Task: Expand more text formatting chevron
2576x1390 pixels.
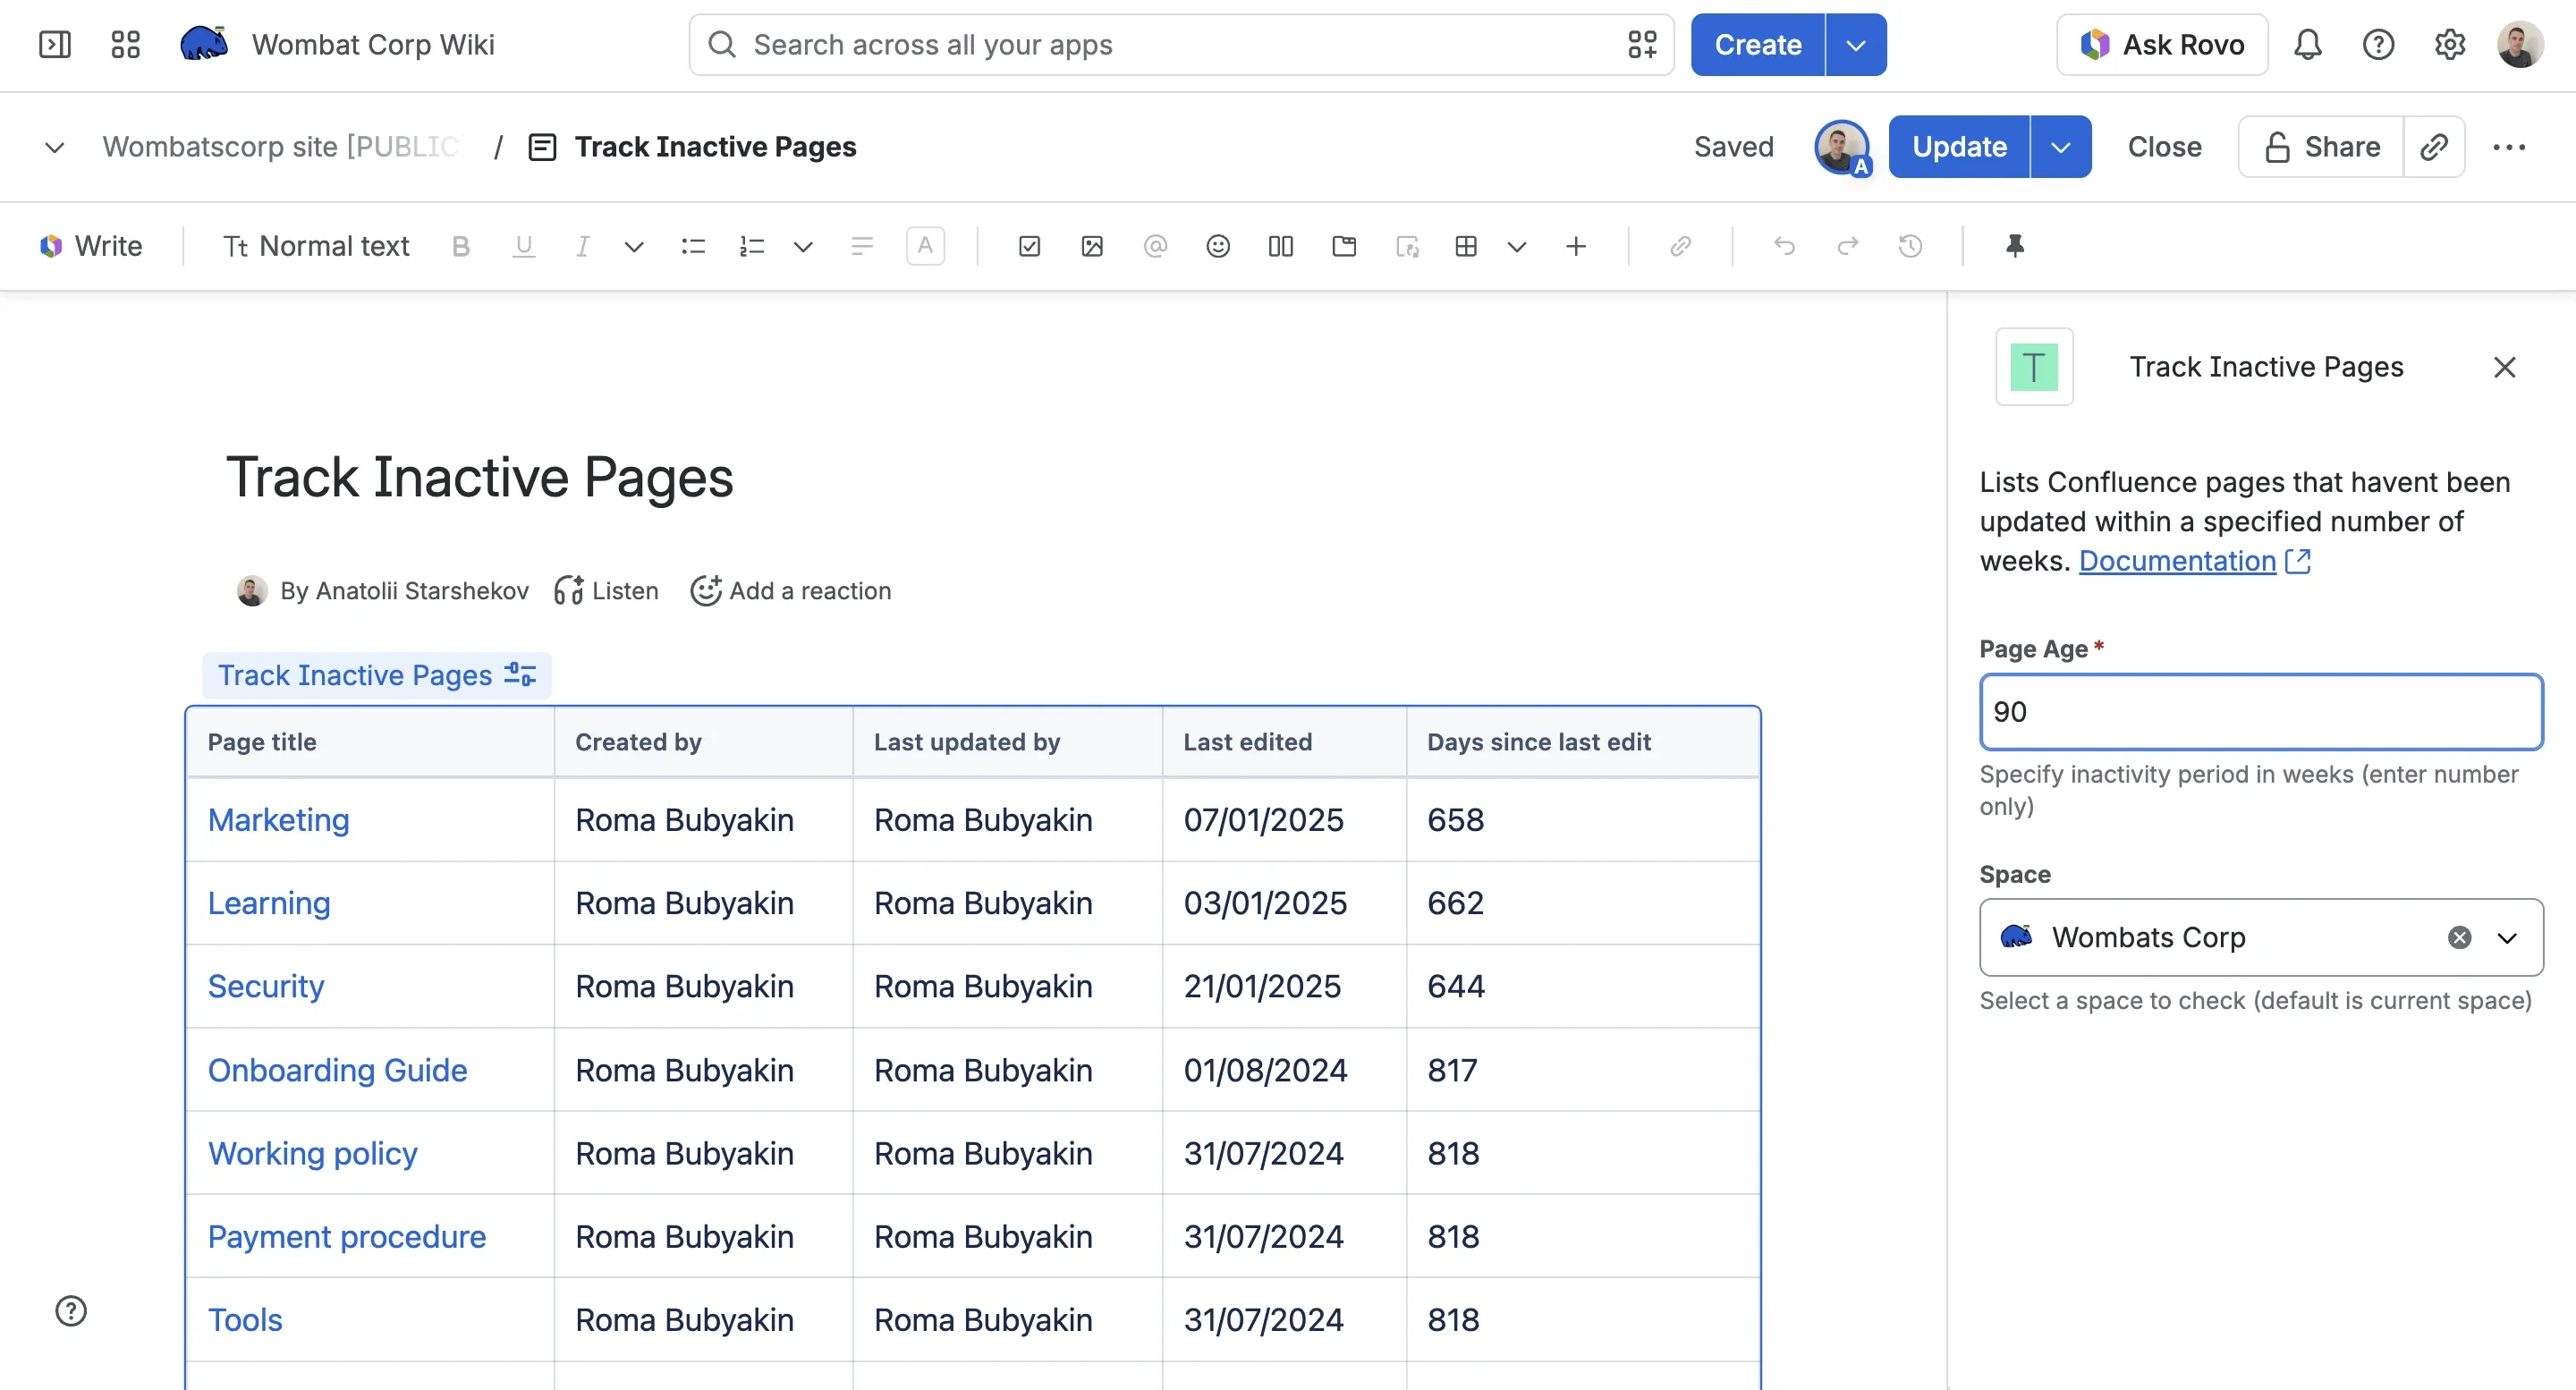Action: click(634, 246)
